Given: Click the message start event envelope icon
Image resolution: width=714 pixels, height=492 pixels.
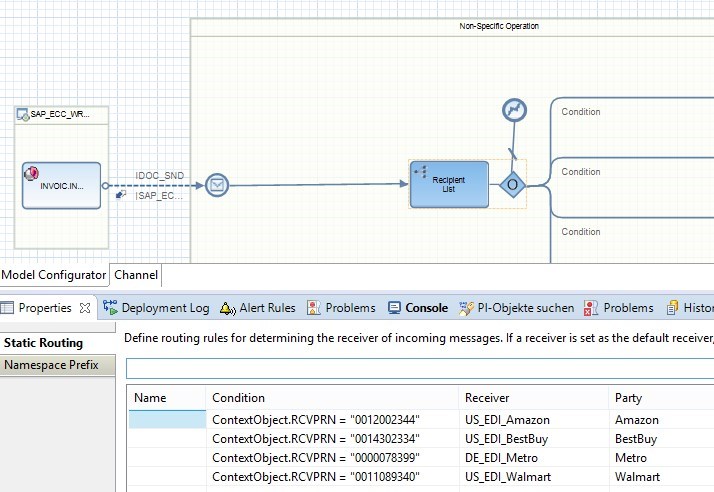Looking at the screenshot, I should coord(217,185).
